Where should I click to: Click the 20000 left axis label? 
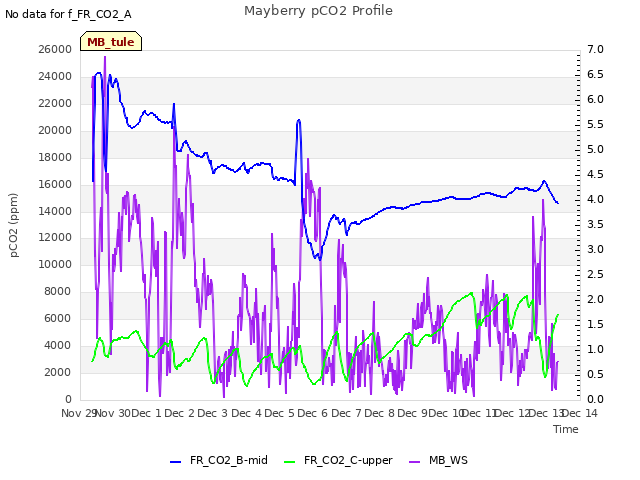[x=55, y=130]
